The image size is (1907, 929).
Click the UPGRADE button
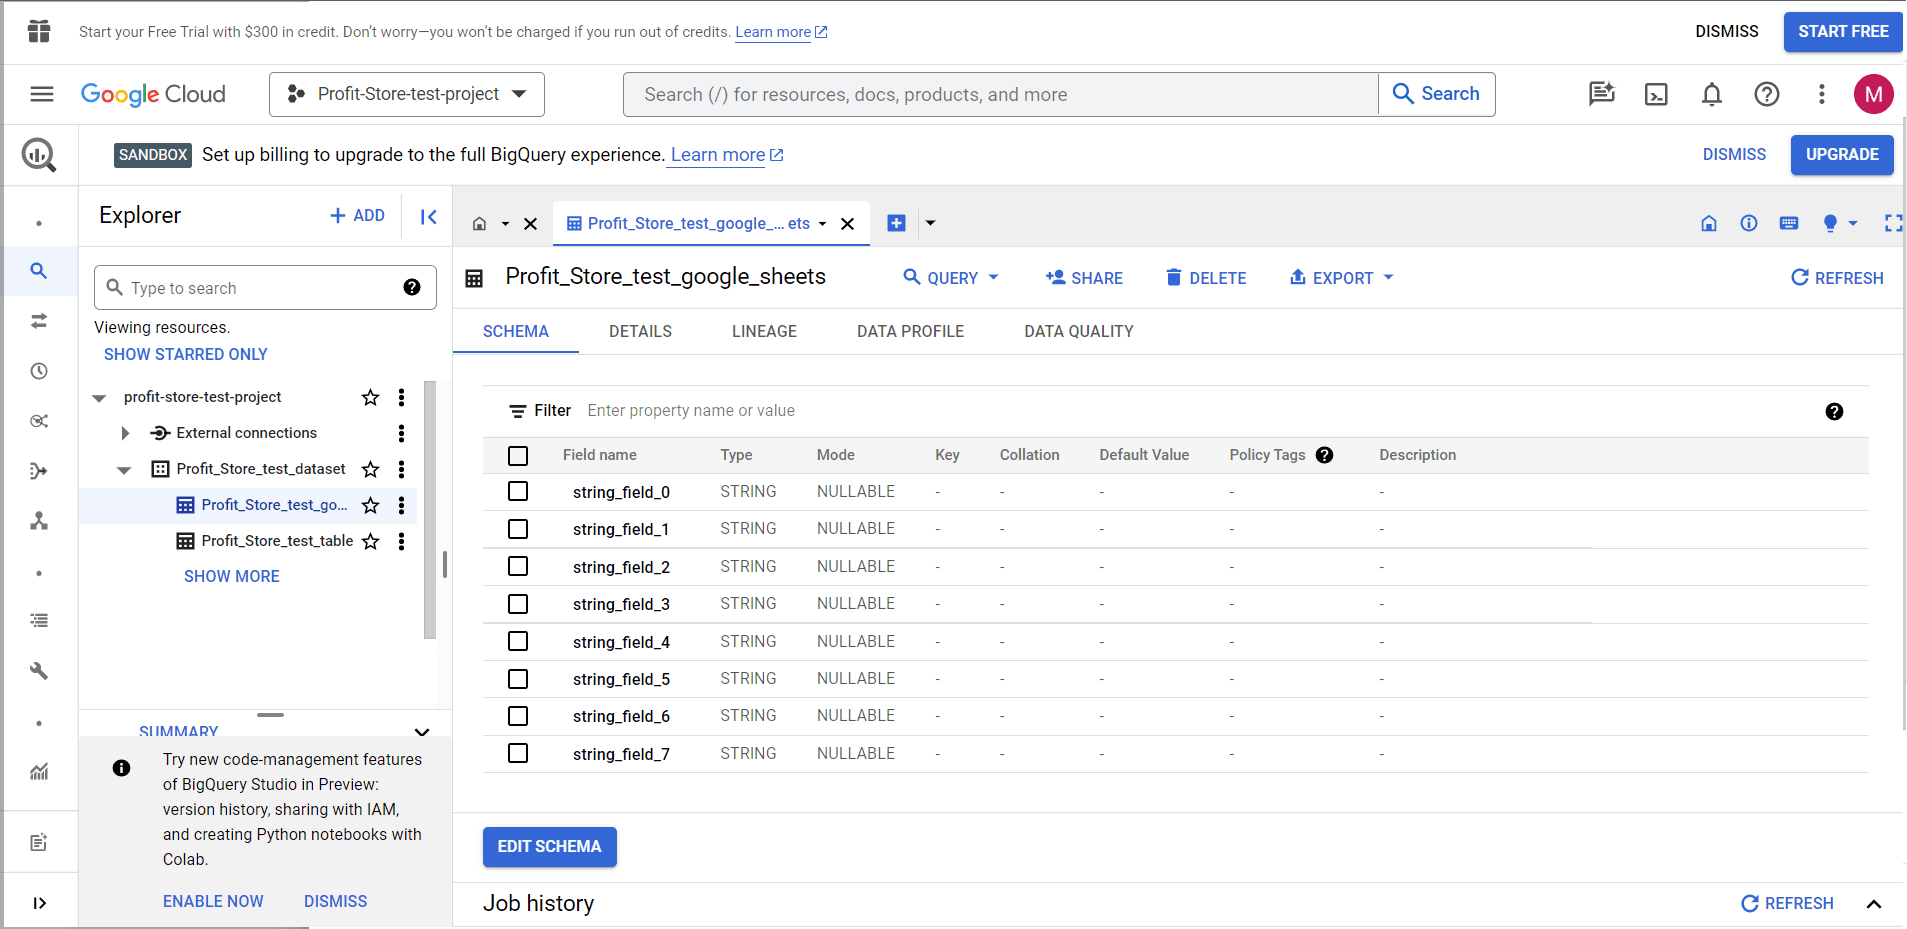click(x=1842, y=155)
